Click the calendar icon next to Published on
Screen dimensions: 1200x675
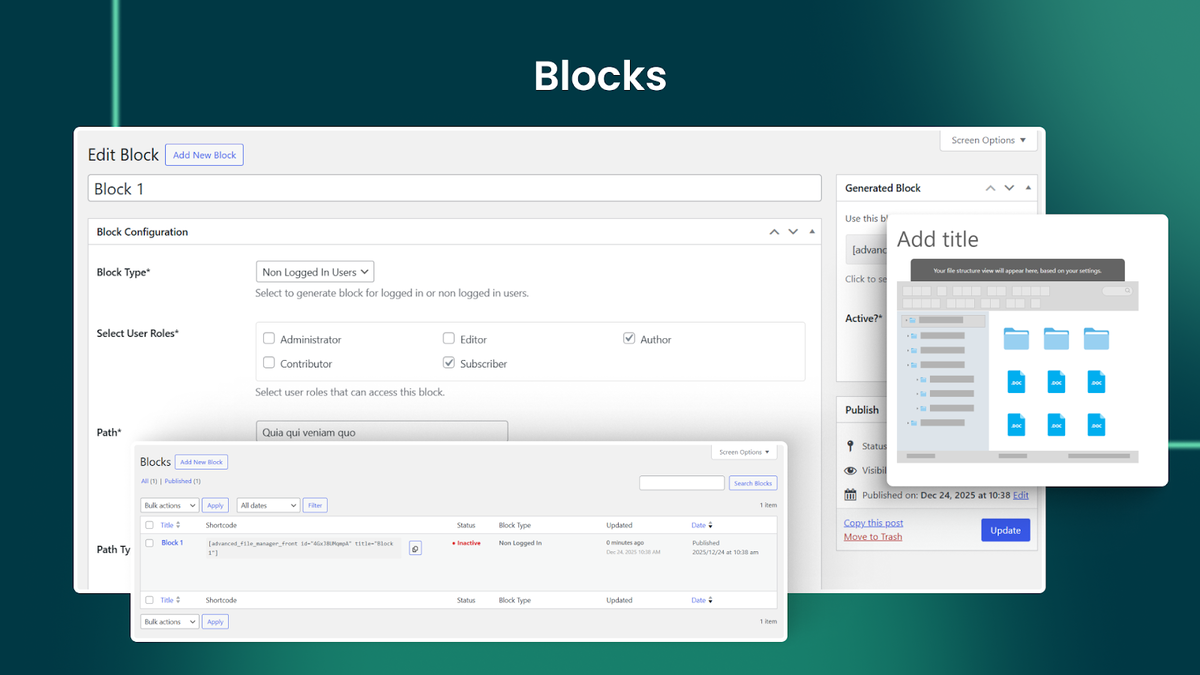[x=850, y=494]
